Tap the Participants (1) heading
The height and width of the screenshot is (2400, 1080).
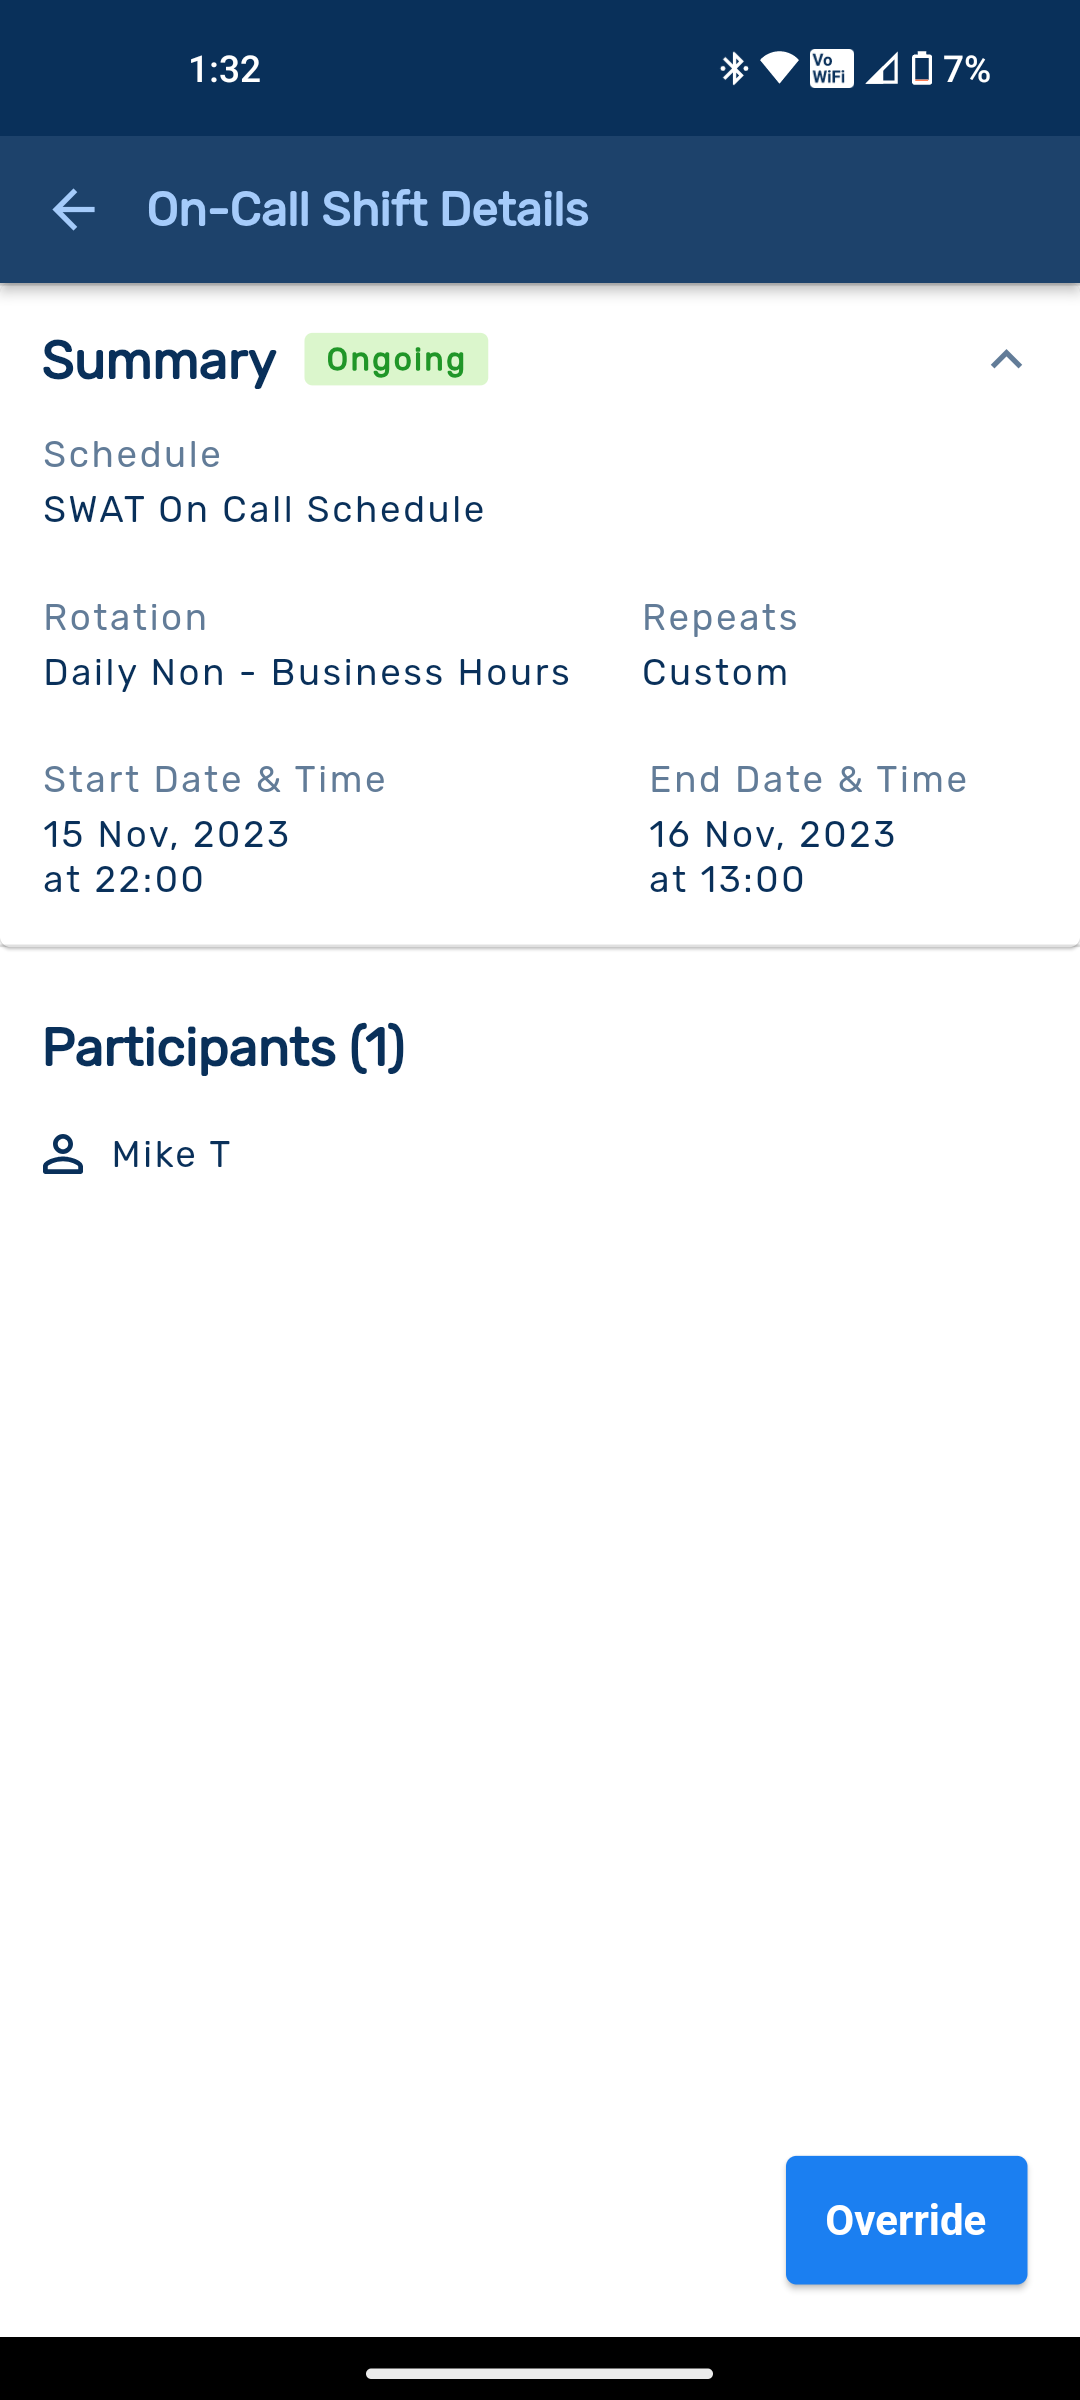coord(224,1047)
